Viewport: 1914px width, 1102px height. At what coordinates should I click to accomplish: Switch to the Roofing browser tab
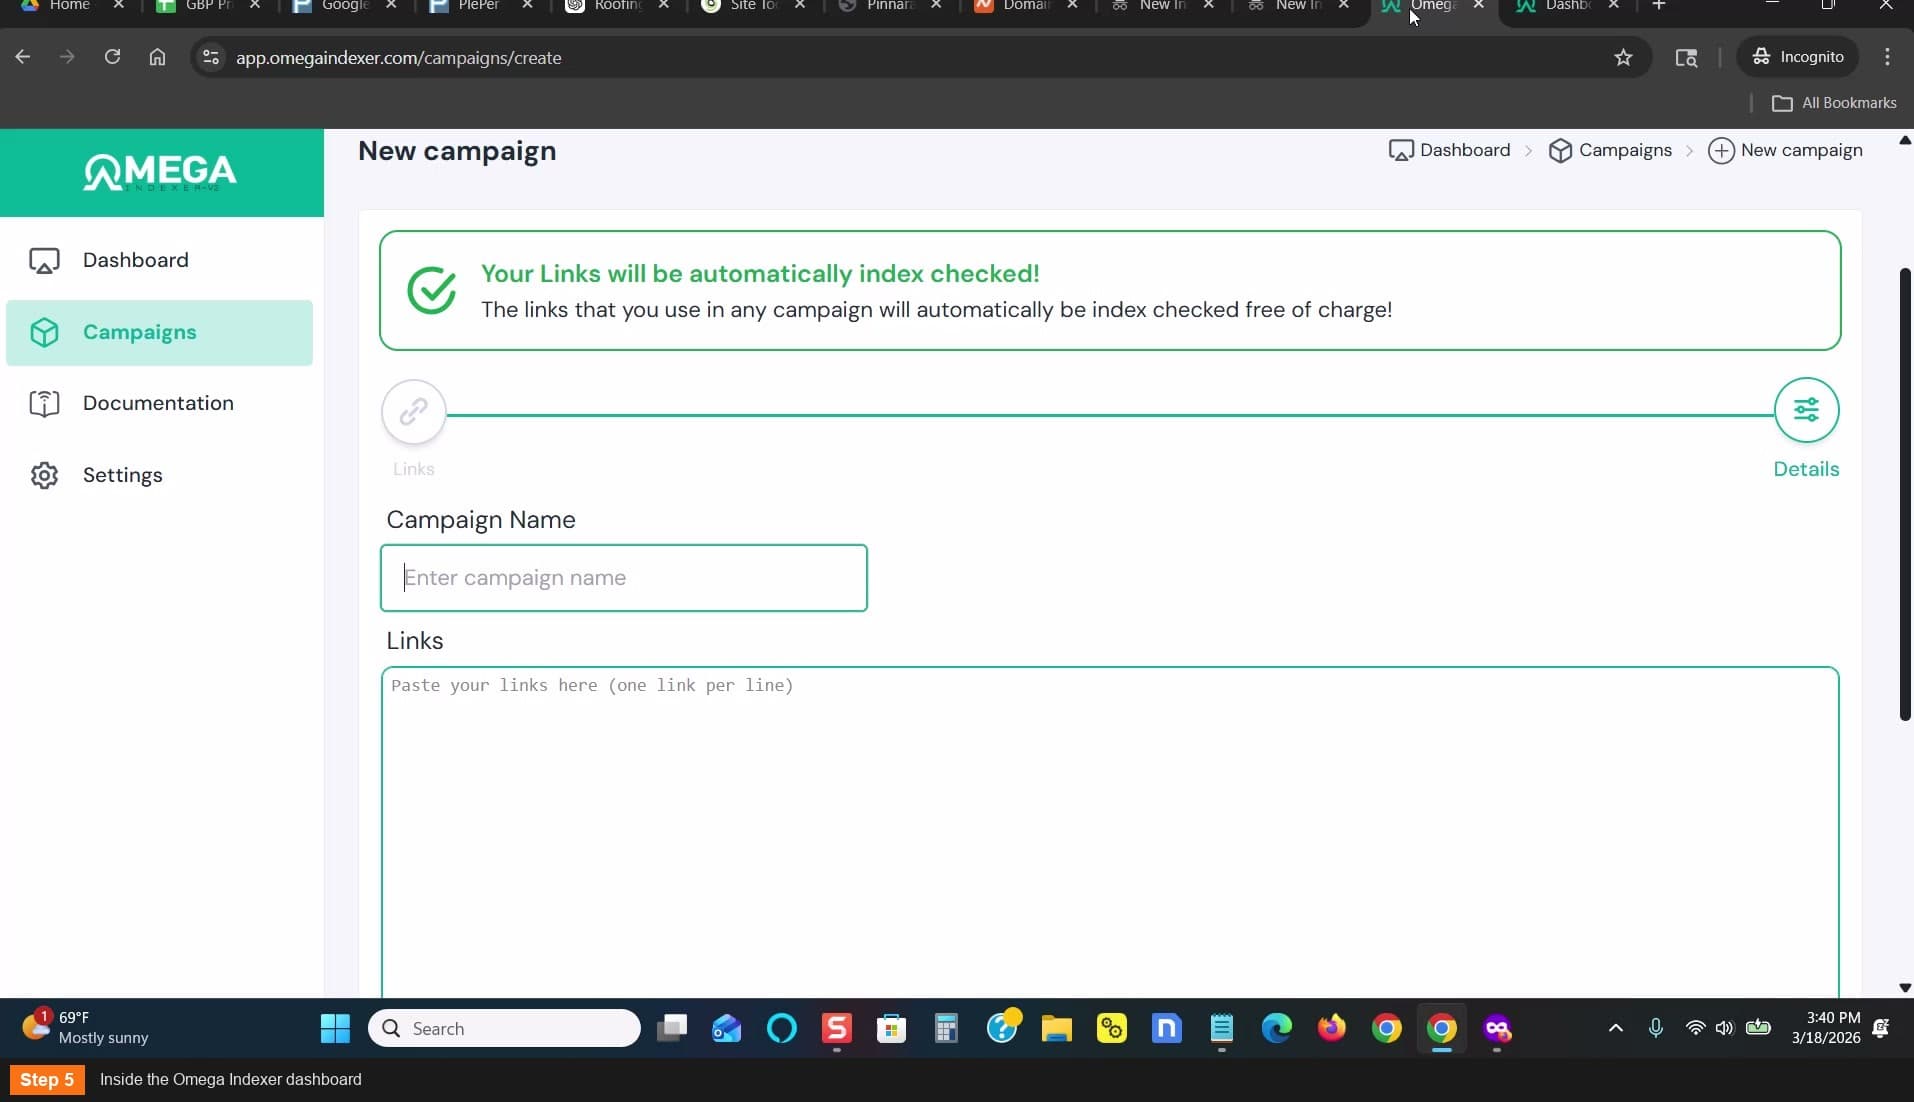[617, 6]
